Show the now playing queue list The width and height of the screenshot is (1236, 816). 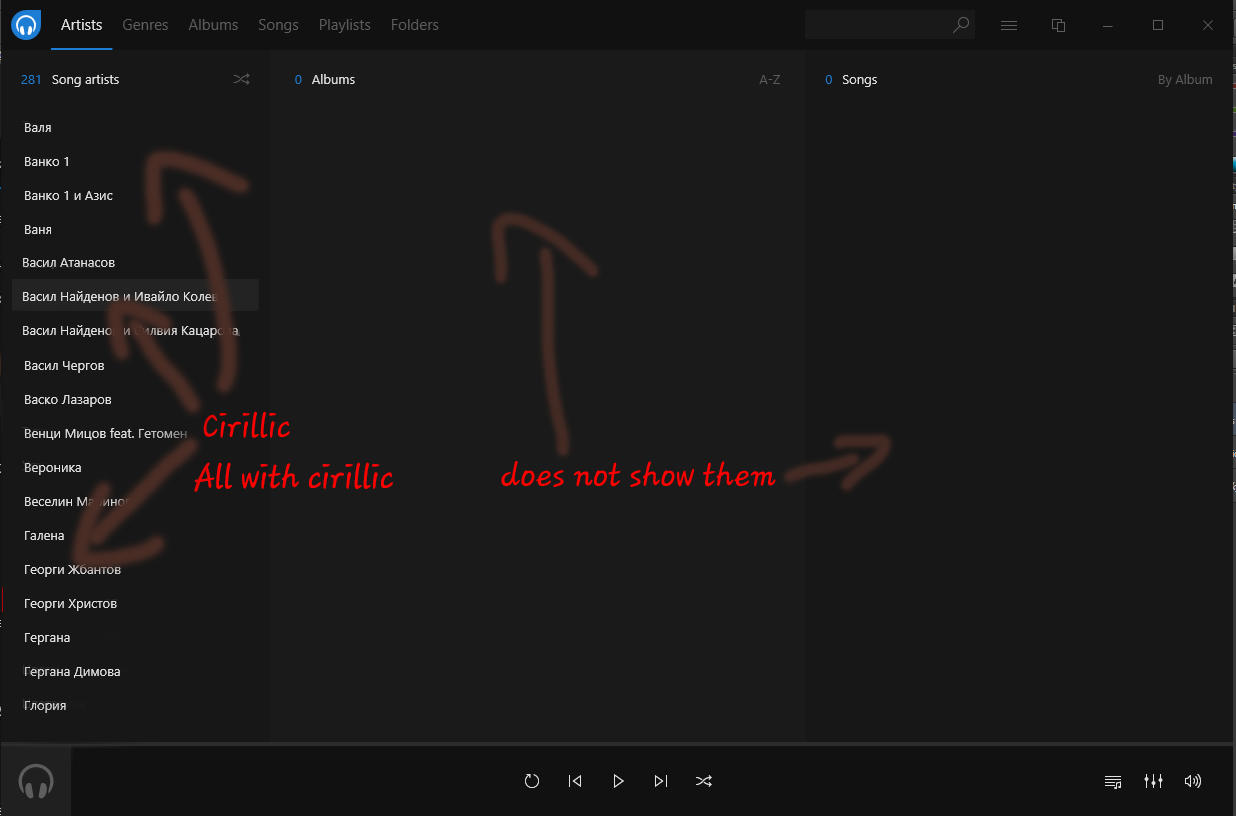pos(1112,781)
